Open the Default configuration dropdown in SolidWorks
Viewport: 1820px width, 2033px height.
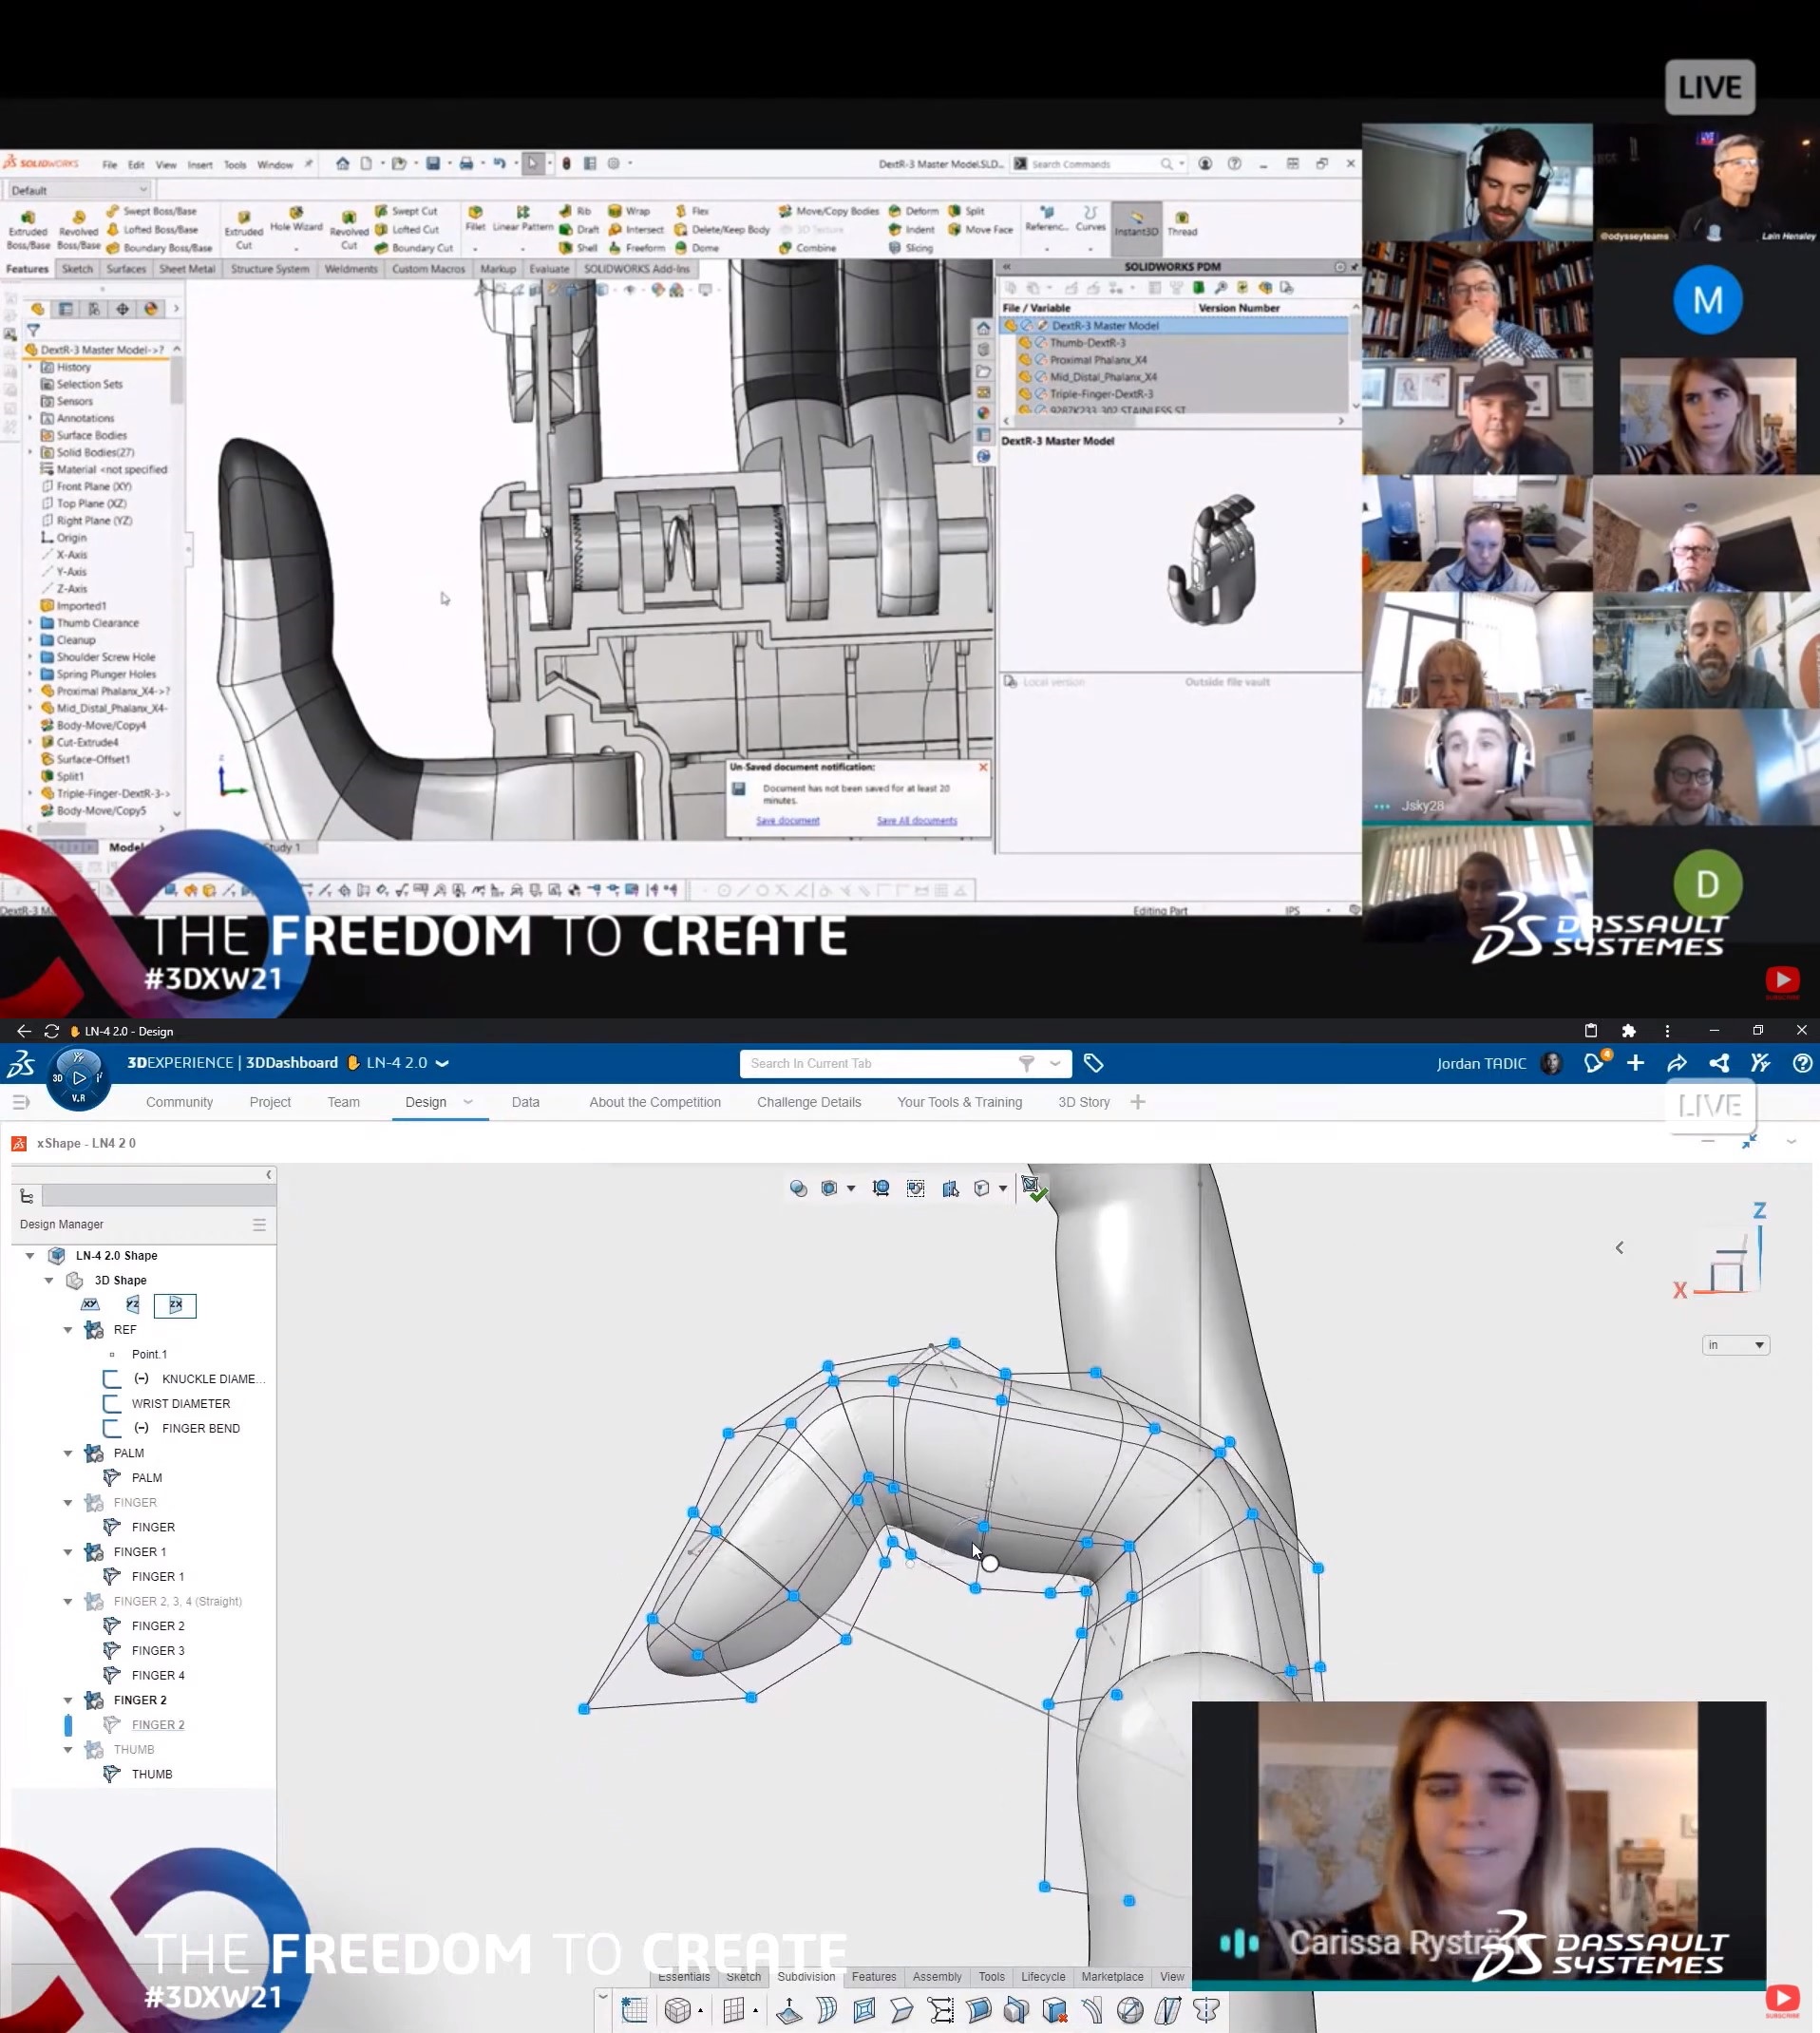coord(78,190)
